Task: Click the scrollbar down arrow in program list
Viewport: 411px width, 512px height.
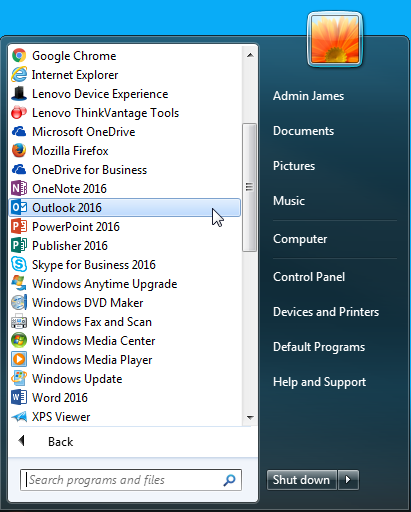Action: point(250,417)
